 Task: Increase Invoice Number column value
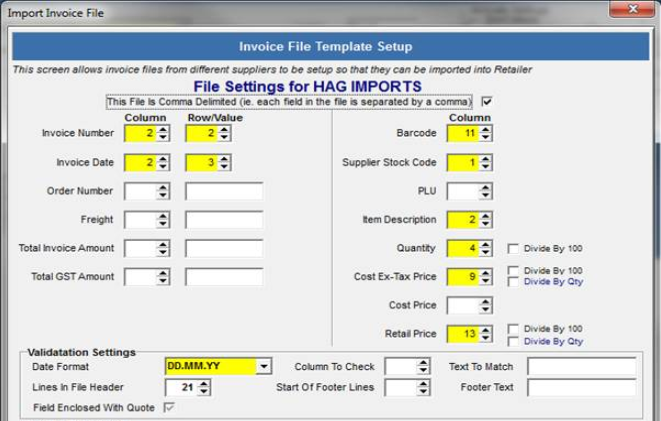[163, 129]
